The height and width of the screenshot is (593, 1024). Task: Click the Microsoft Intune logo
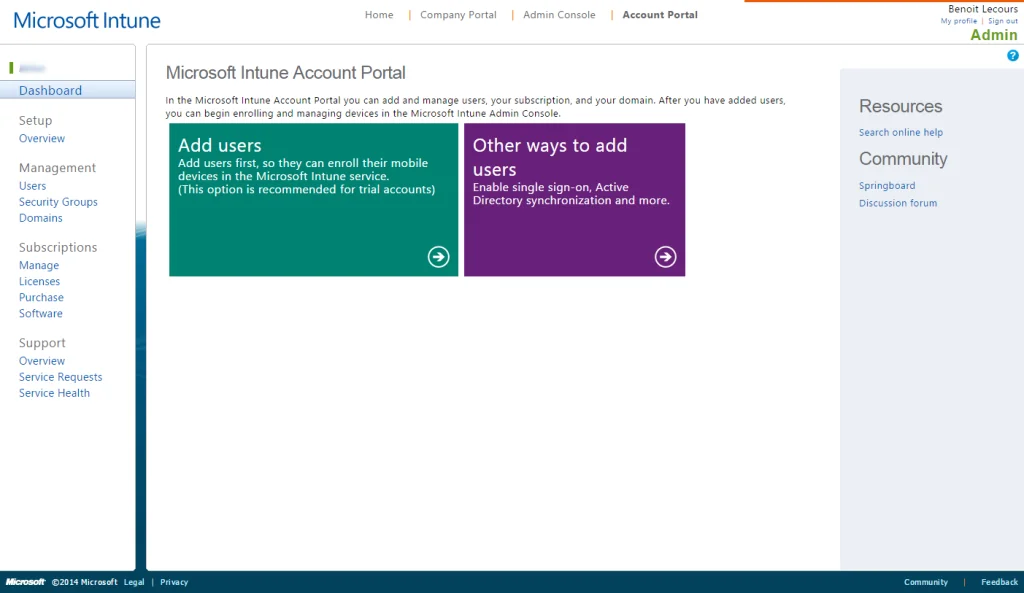click(x=87, y=20)
